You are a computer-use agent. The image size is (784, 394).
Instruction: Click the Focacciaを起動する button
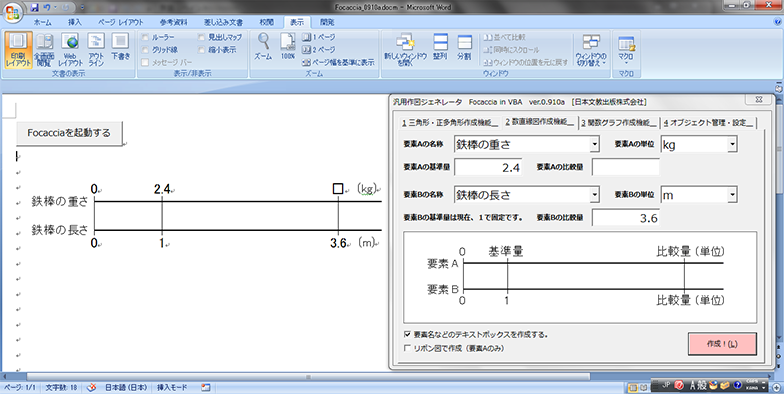click(x=69, y=133)
